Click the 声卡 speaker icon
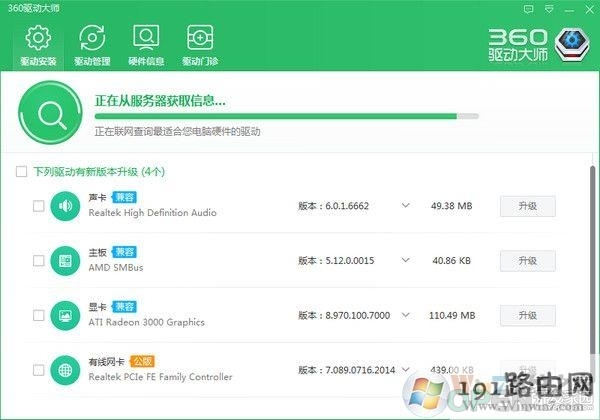 pyautogui.click(x=65, y=206)
